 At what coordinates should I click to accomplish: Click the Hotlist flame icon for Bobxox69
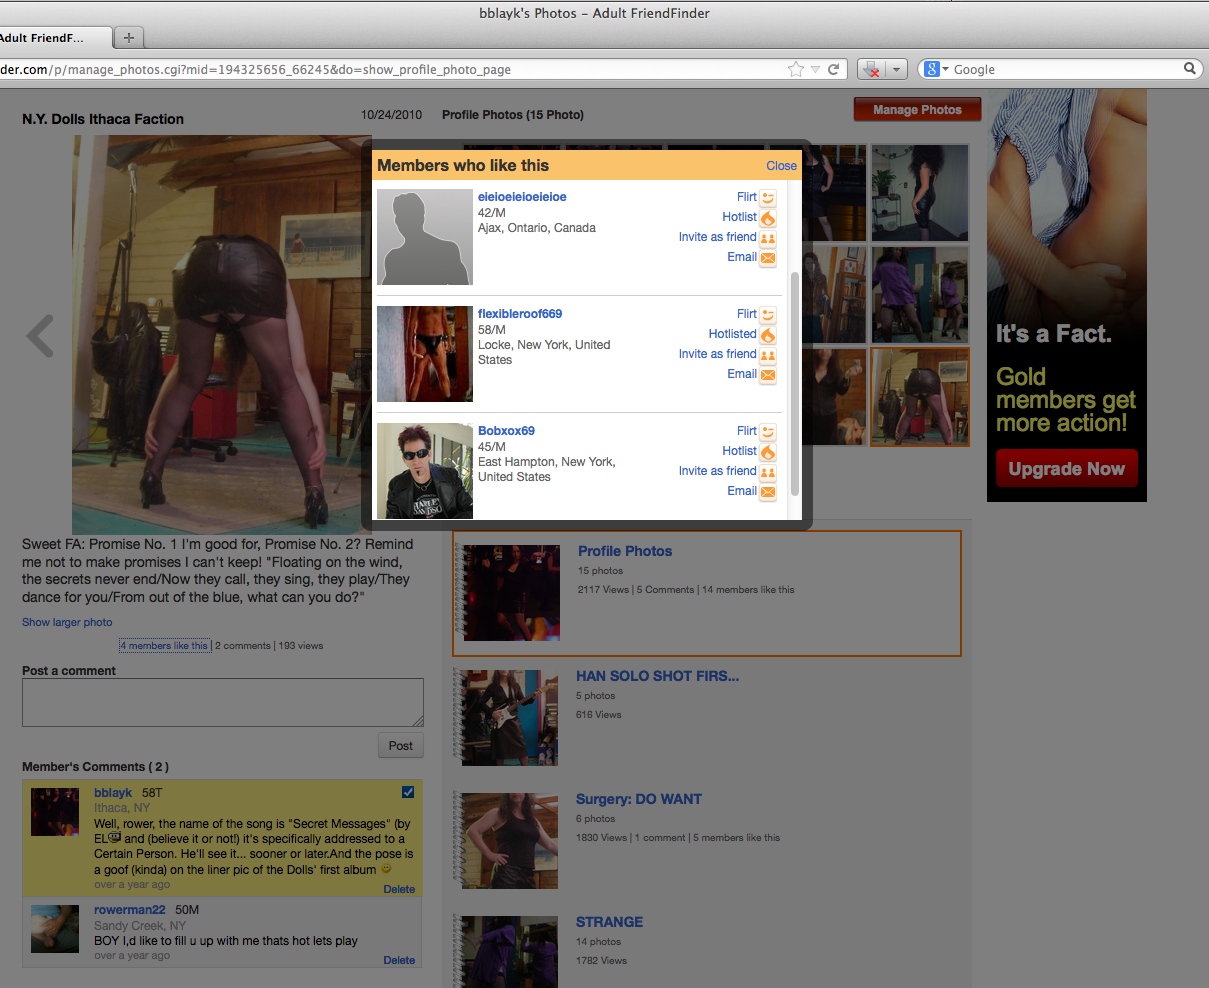coord(767,452)
